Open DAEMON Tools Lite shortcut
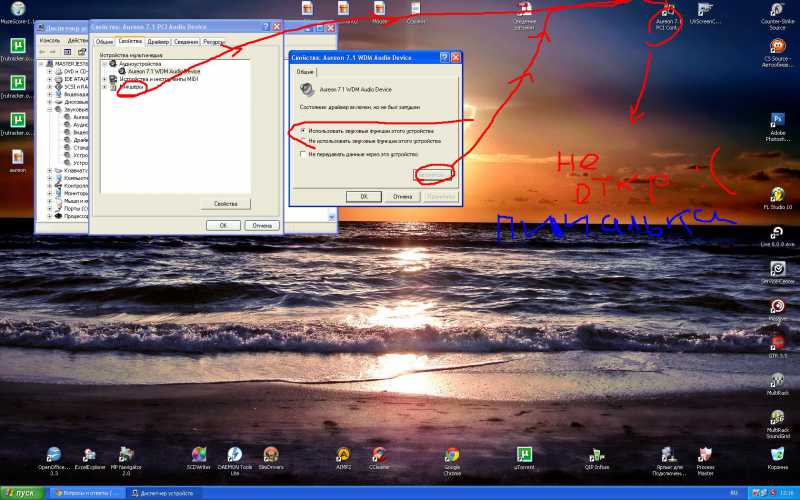The image size is (800, 500). [x=234, y=455]
